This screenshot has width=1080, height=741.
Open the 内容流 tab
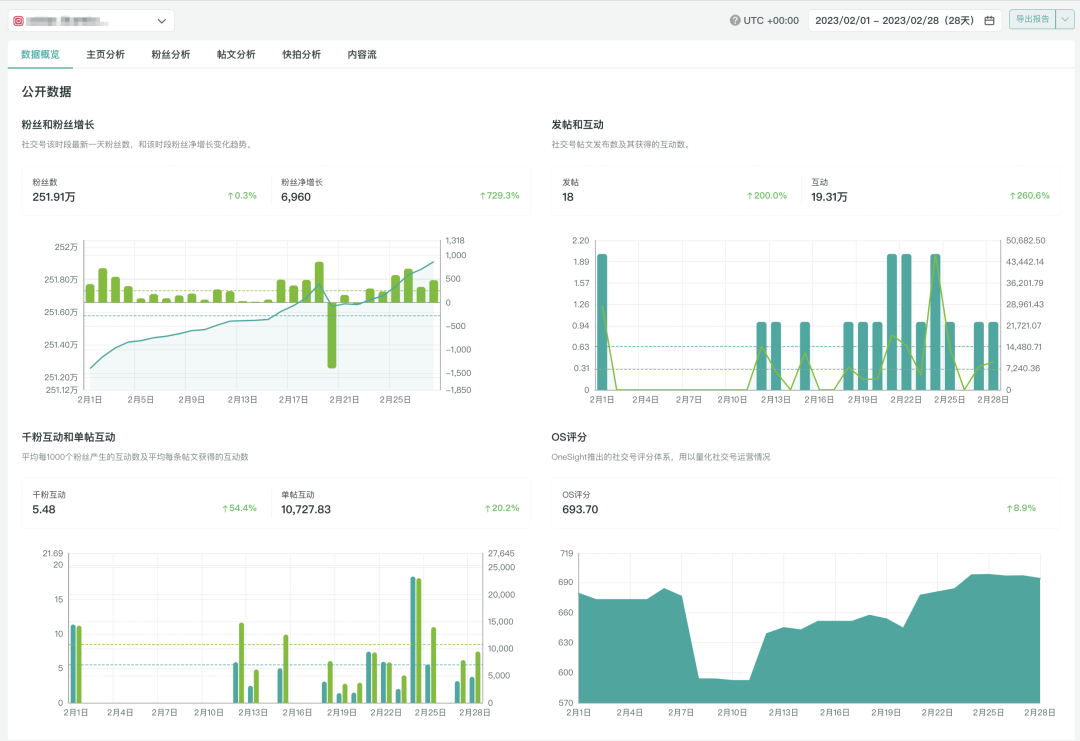pyautogui.click(x=362, y=54)
